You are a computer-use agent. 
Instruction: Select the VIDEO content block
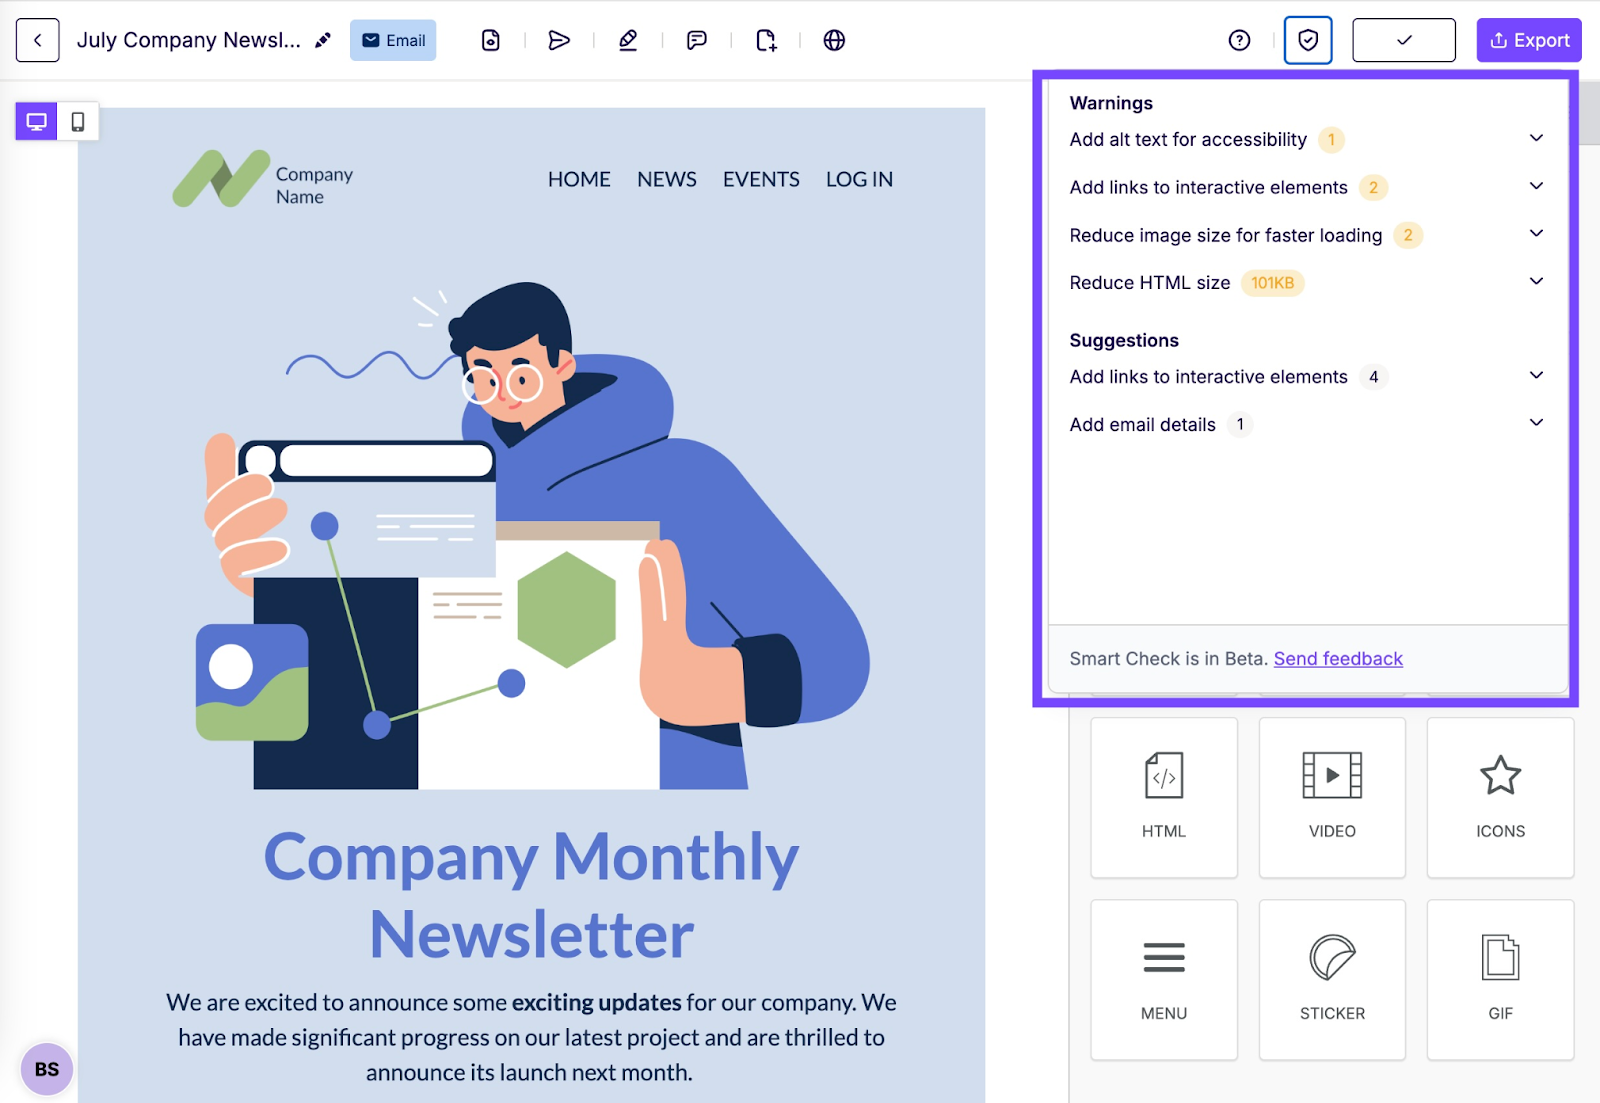tap(1332, 797)
